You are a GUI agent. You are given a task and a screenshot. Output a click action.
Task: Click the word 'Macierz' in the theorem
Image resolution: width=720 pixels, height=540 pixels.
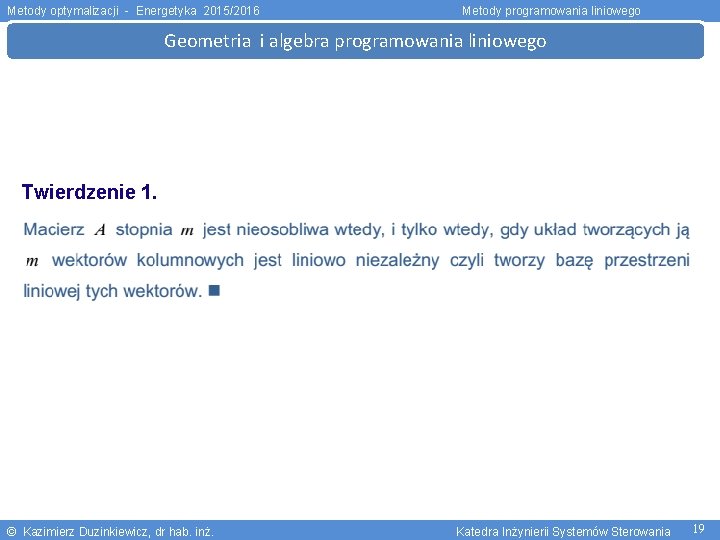pyautogui.click(x=54, y=229)
